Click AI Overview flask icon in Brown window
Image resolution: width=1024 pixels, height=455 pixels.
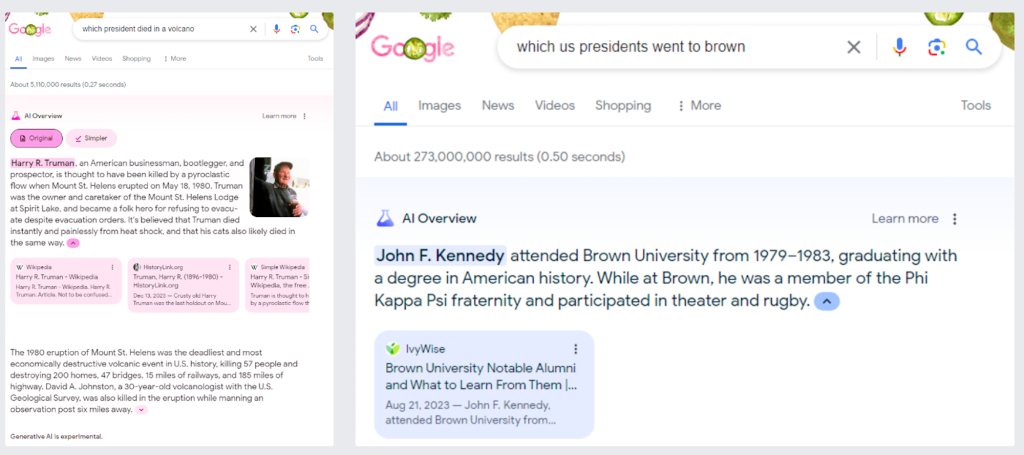[385, 218]
